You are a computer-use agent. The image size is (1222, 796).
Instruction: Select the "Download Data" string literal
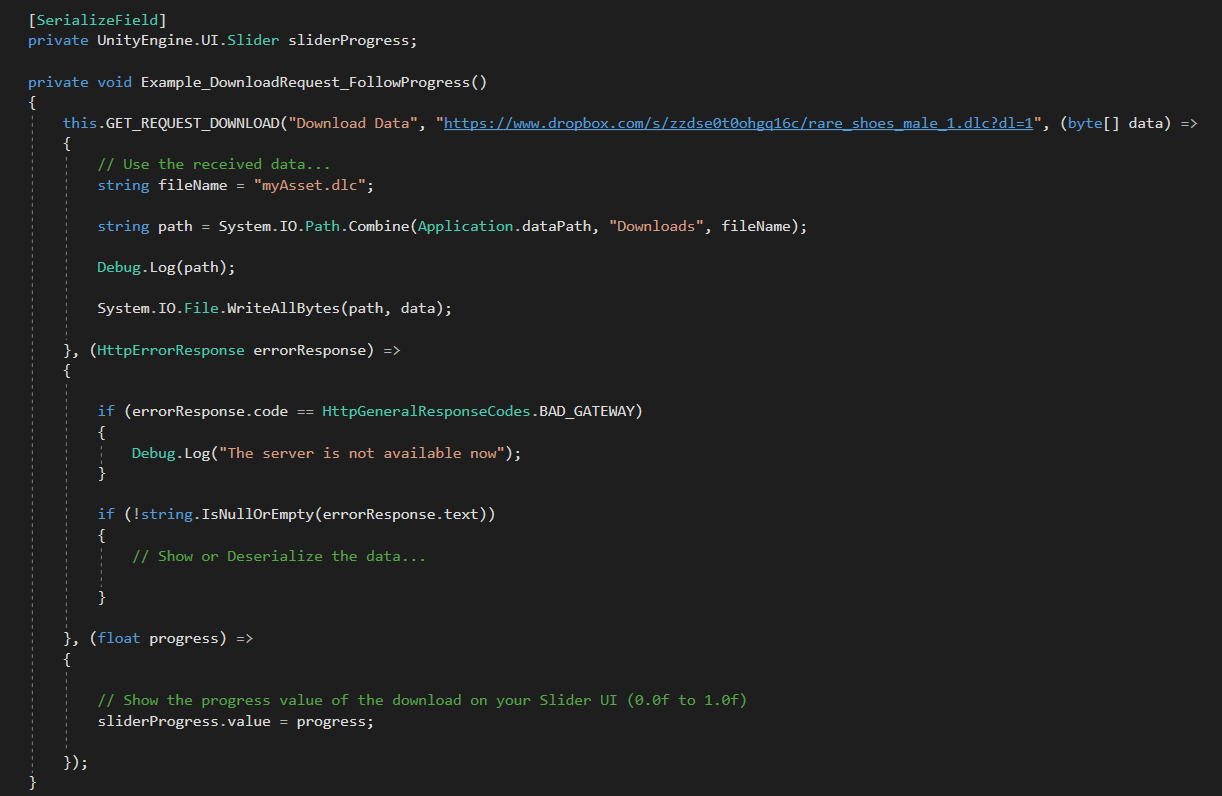pyautogui.click(x=353, y=123)
